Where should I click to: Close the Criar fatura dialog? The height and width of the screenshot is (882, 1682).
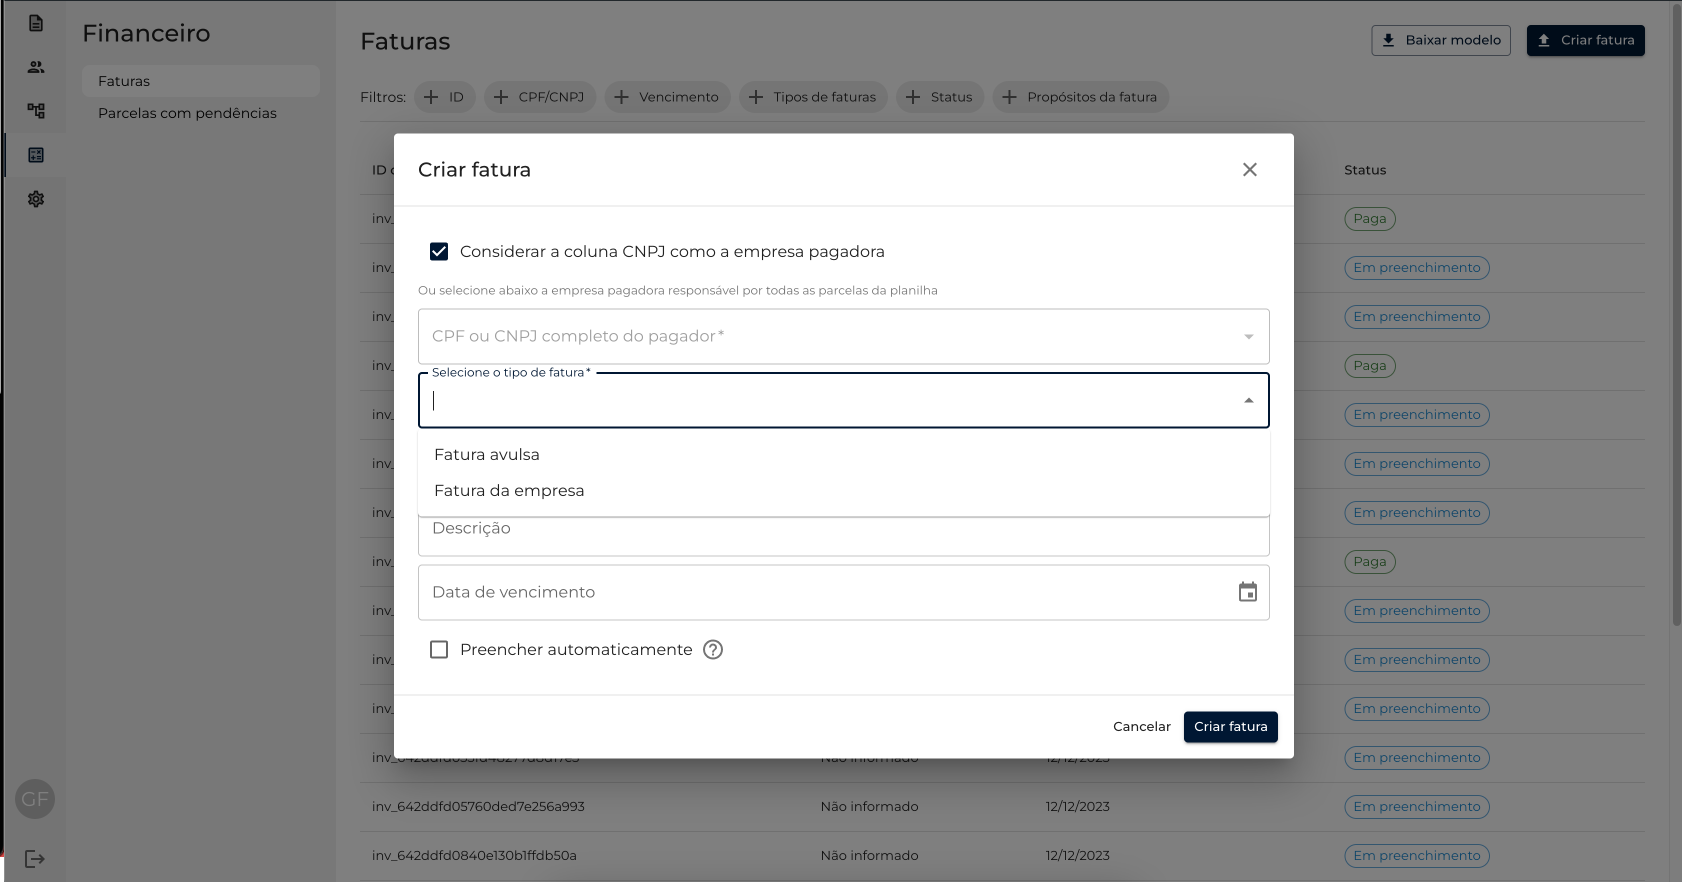[1249, 170]
